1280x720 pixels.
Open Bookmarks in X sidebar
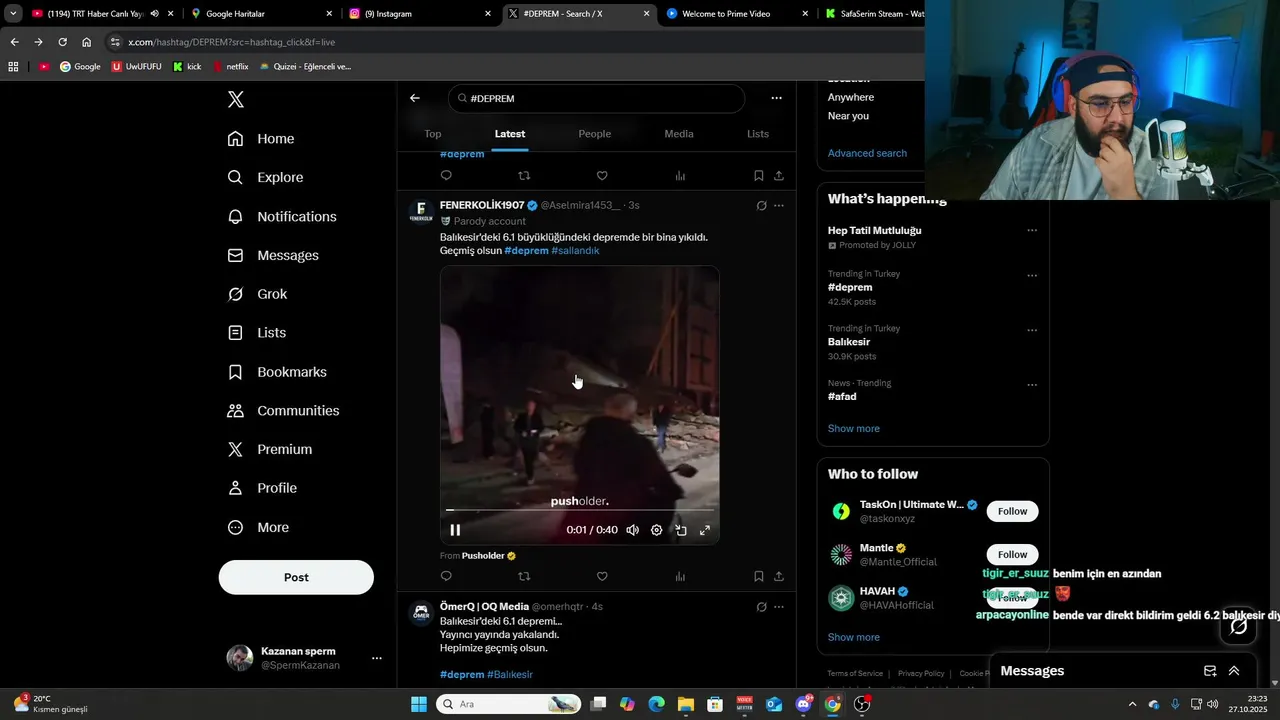(x=277, y=372)
